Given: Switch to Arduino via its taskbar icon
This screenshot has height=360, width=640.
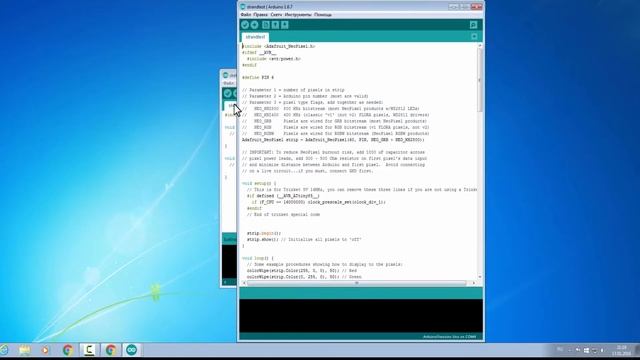Looking at the screenshot, I should [x=131, y=350].
